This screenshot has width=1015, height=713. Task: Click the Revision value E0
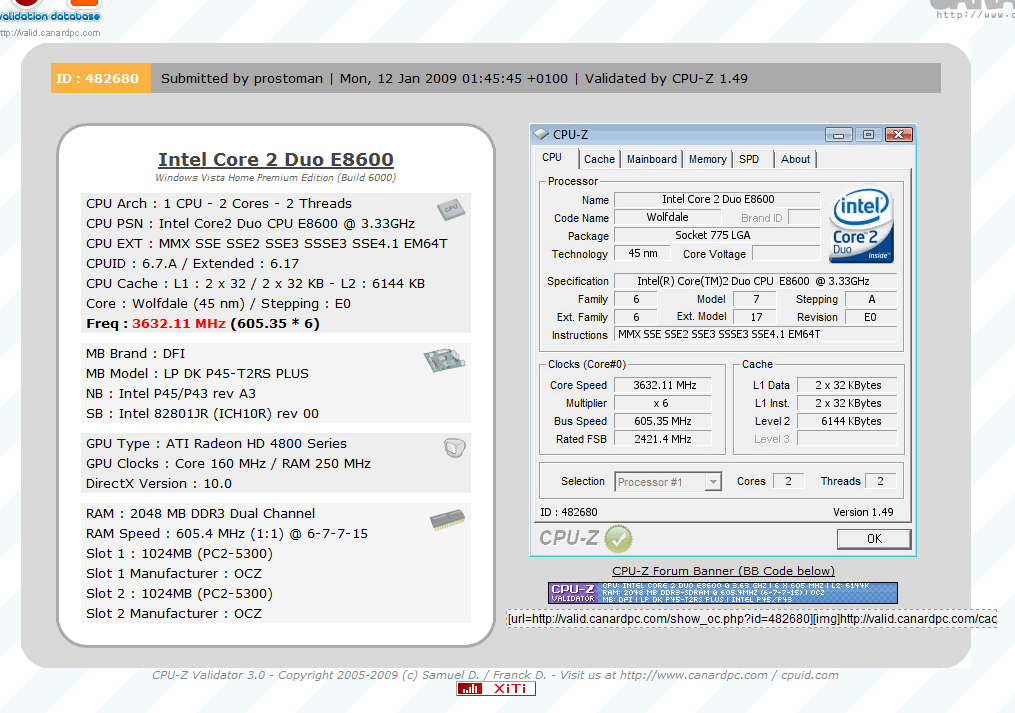870,317
